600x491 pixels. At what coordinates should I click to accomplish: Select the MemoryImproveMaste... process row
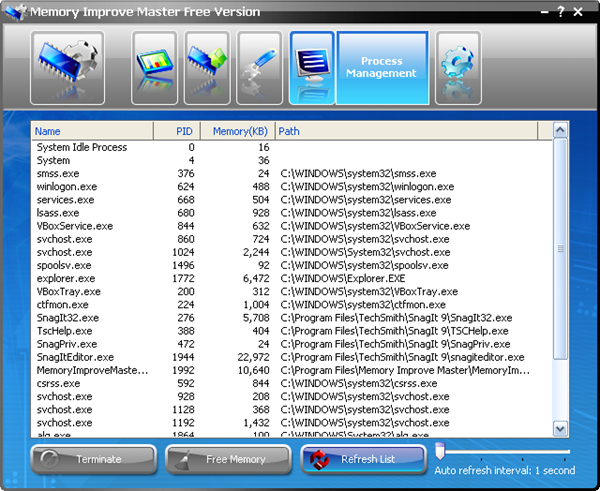click(x=292, y=370)
